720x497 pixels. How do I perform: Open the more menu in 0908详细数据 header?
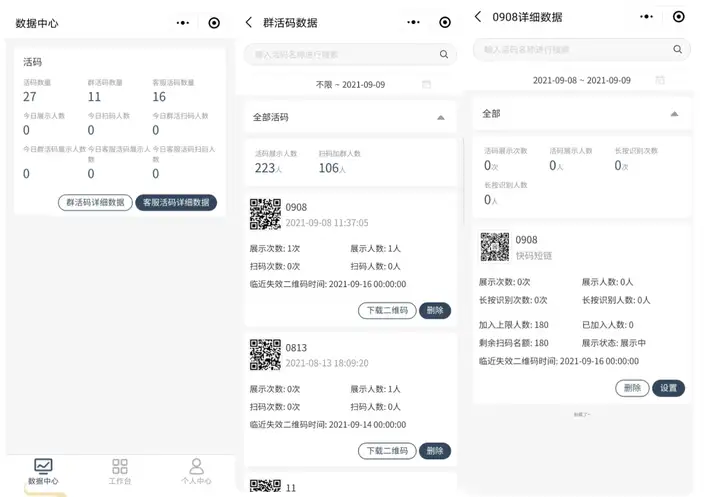(x=647, y=17)
